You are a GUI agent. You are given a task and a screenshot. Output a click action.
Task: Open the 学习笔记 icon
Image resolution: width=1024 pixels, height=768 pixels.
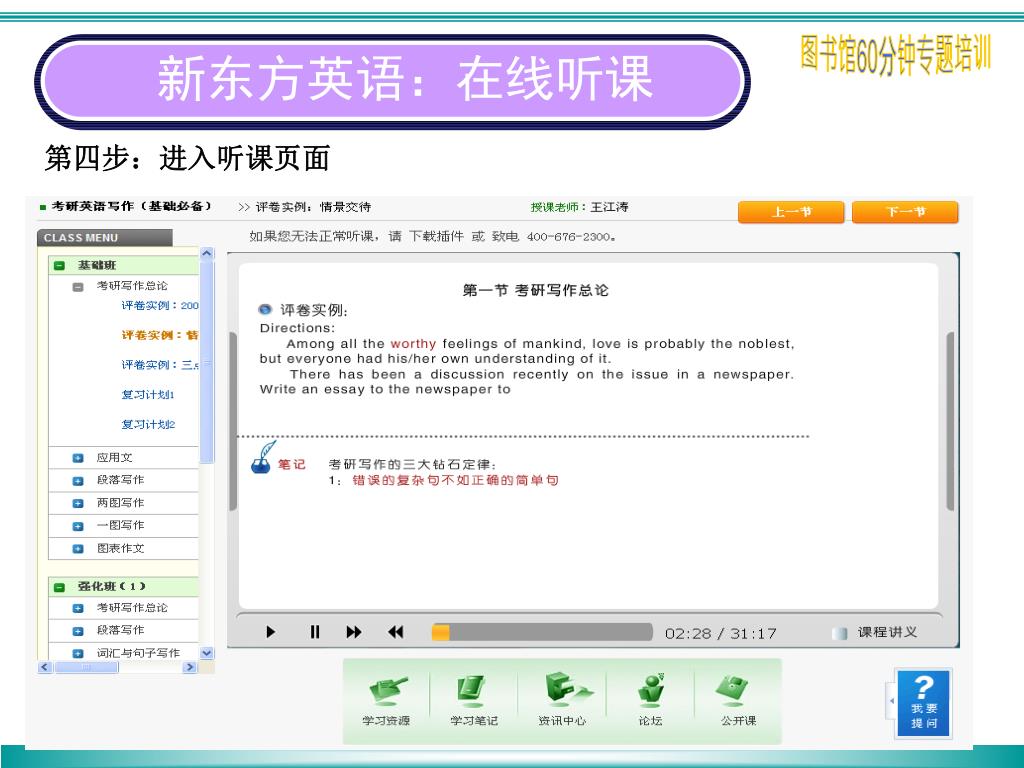point(473,701)
